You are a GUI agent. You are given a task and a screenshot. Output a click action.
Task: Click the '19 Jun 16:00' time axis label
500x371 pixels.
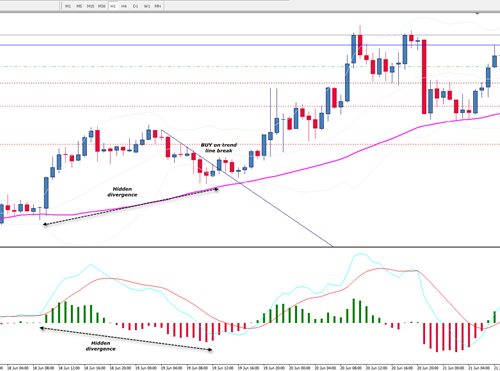pyautogui.click(x=249, y=368)
